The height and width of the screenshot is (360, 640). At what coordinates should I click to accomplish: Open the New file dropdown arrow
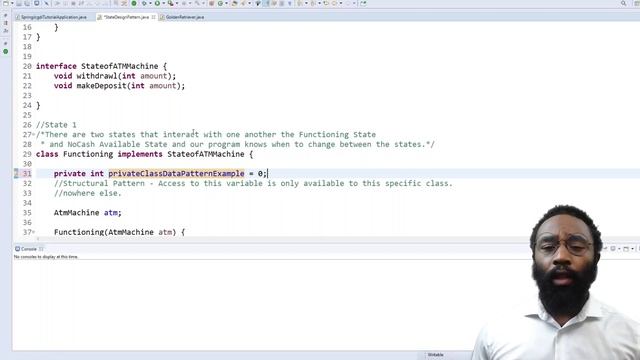click(x=12, y=3)
